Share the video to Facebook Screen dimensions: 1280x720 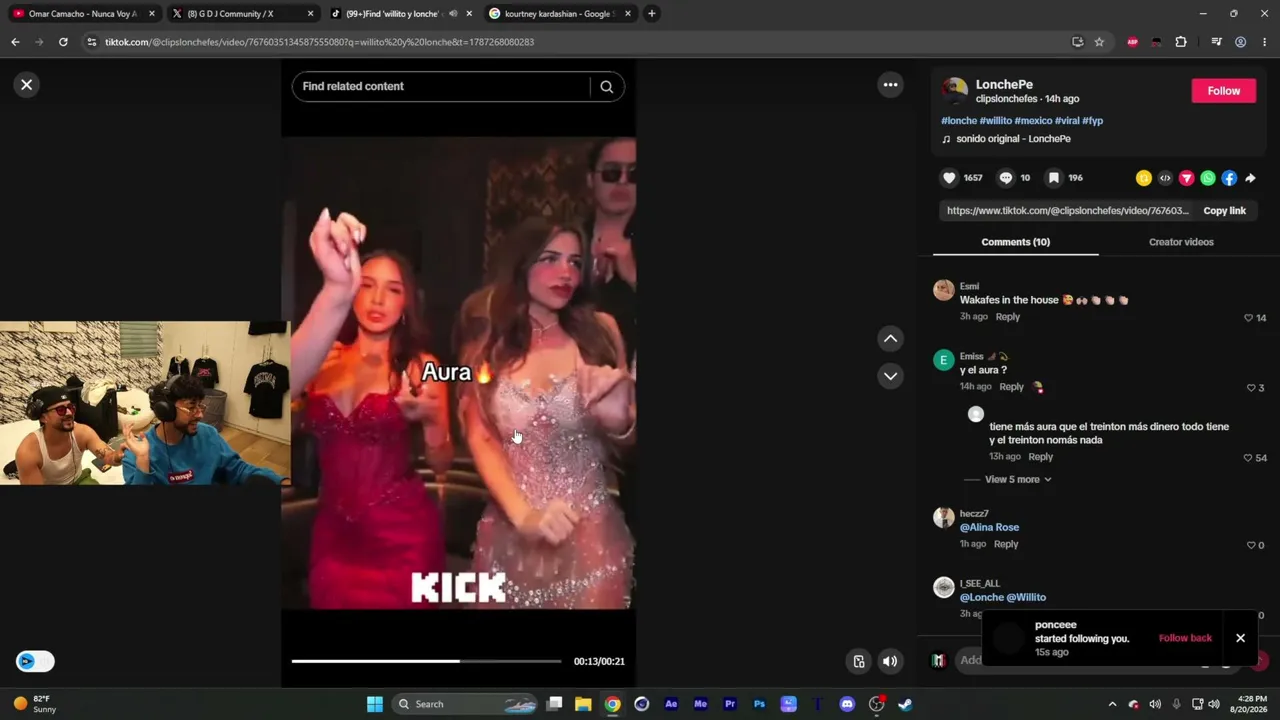click(1229, 178)
